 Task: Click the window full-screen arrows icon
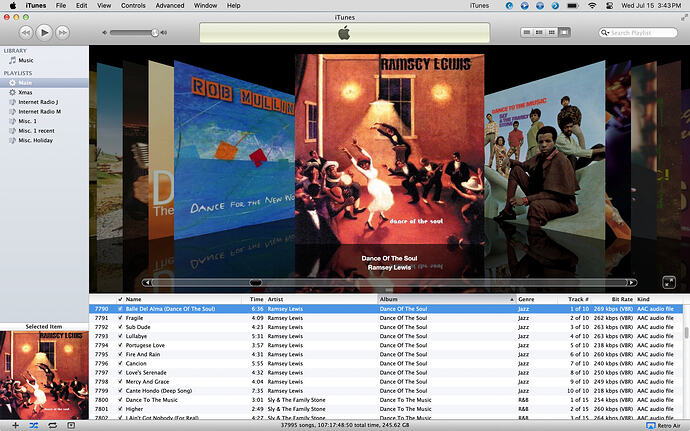(684, 17)
